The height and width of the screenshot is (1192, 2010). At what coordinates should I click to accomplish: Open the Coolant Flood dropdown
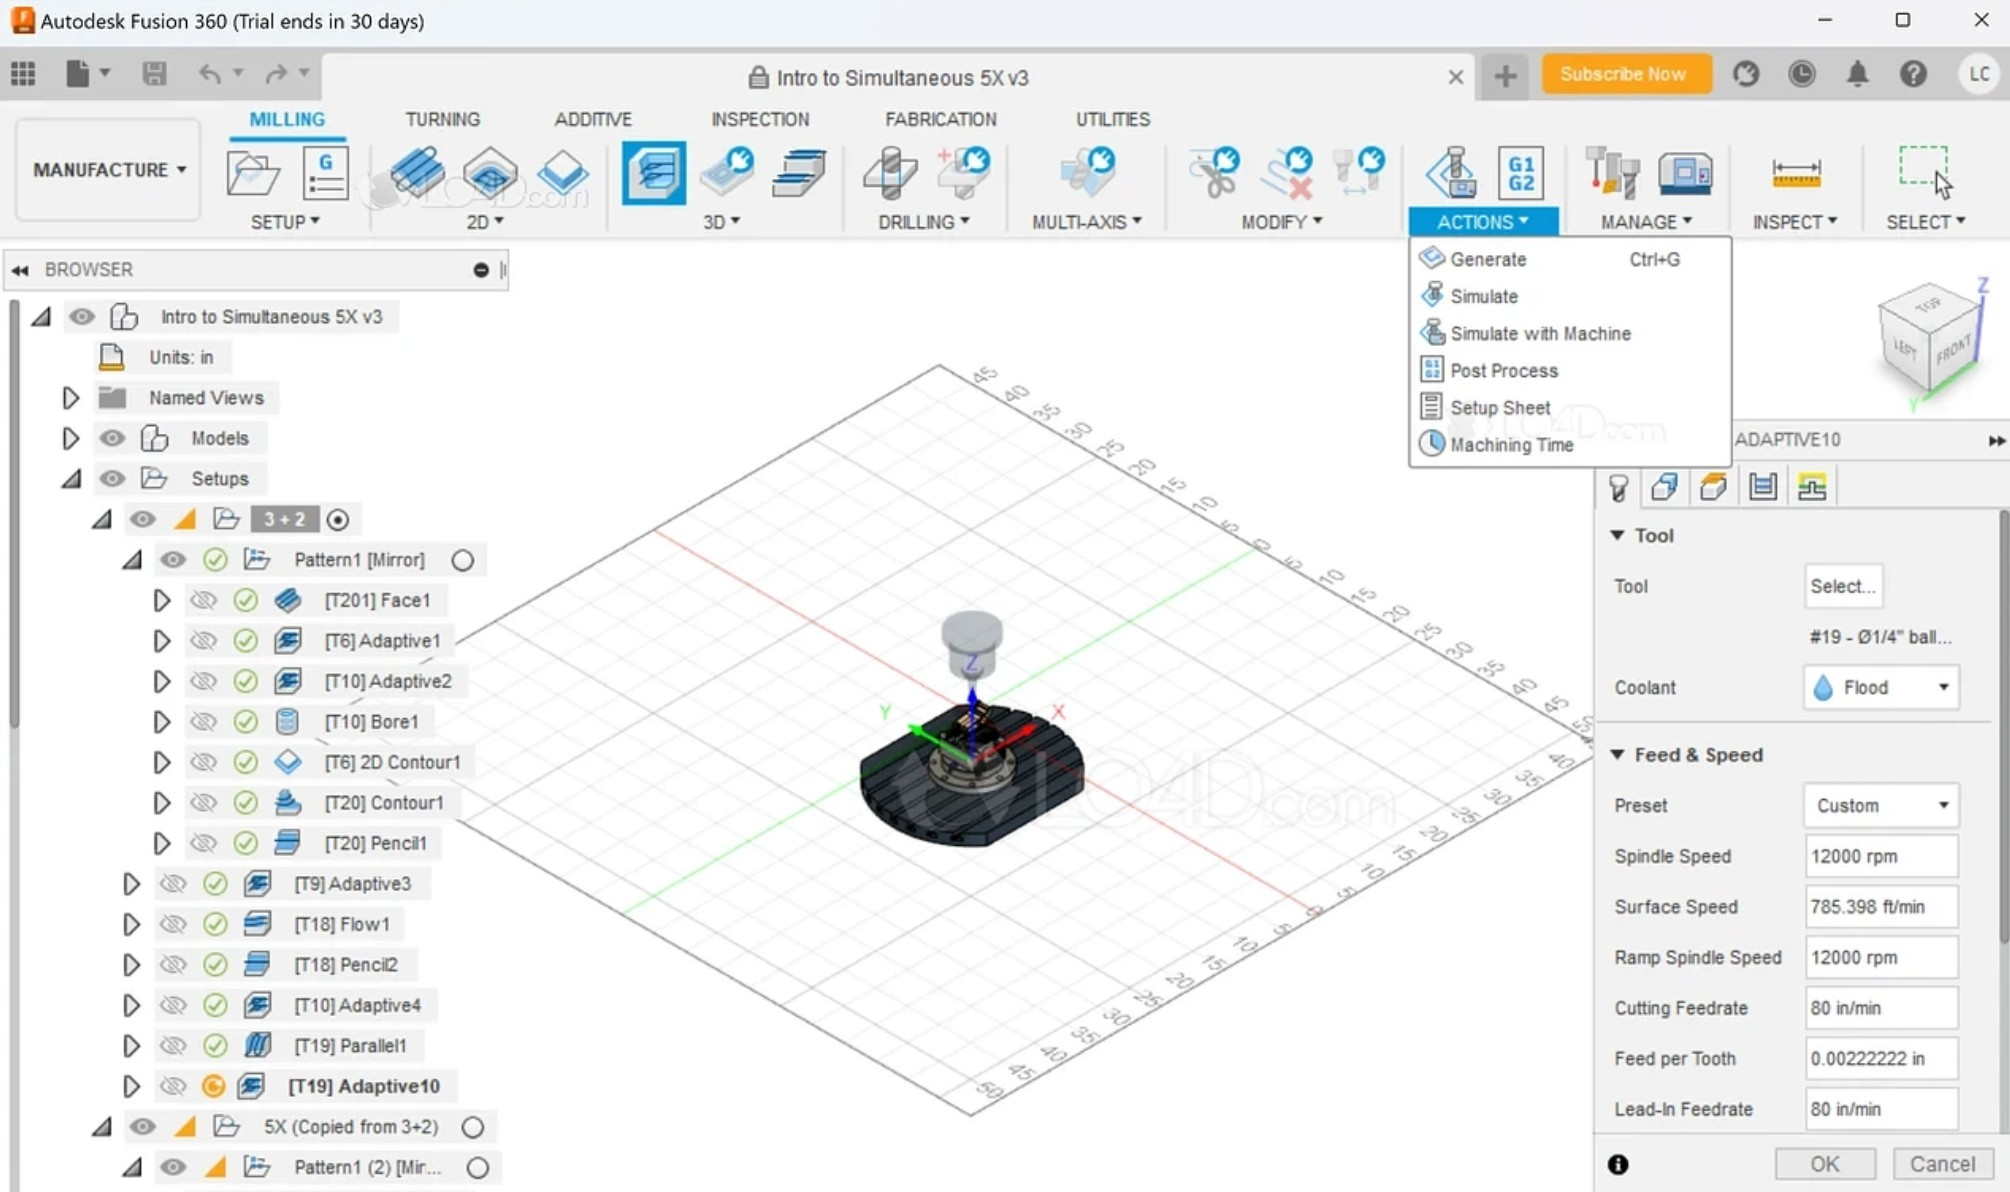[1881, 687]
